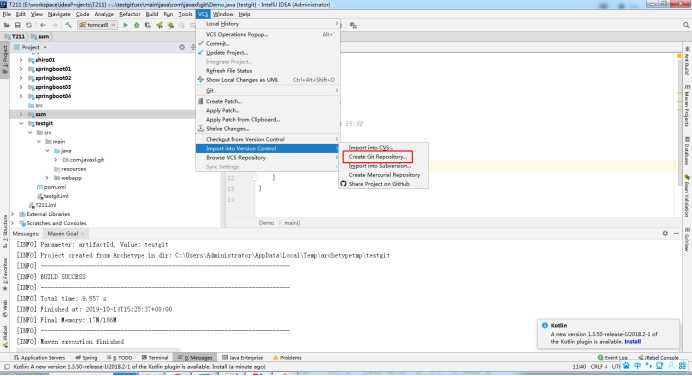
Task: Open the Java Enterprise tool tab
Action: pos(243,357)
